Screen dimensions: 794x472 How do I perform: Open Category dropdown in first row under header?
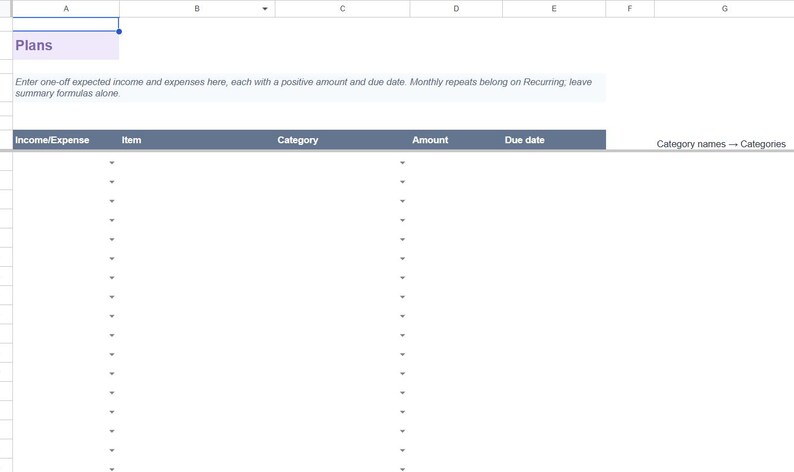[x=403, y=163]
